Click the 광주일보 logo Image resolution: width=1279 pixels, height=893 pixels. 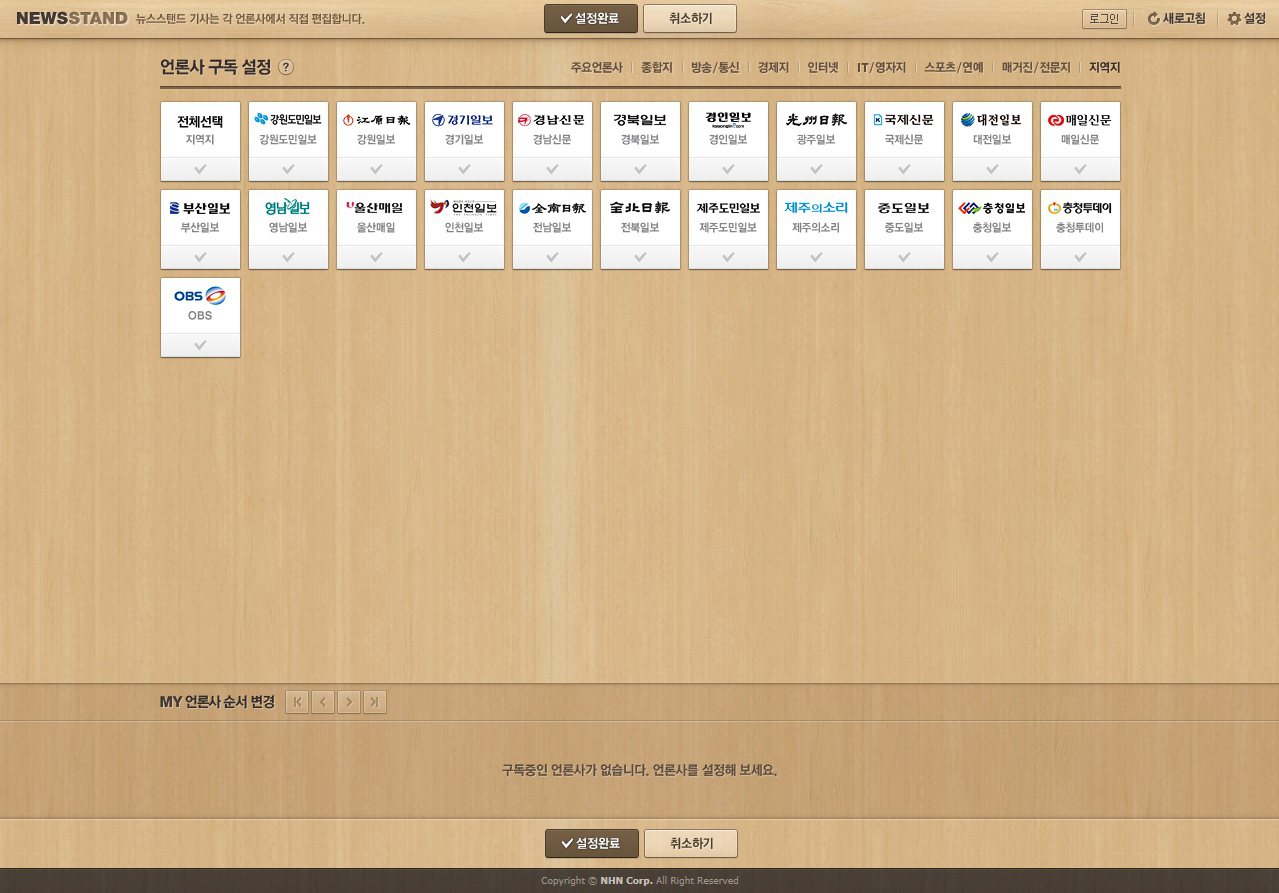tap(816, 120)
